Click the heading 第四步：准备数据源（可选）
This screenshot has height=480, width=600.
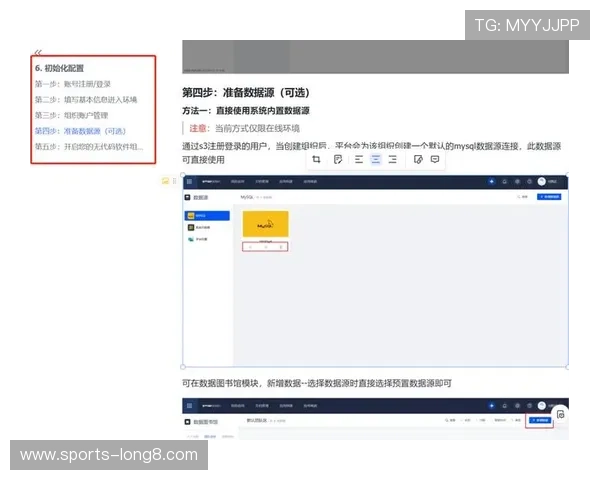[246, 92]
